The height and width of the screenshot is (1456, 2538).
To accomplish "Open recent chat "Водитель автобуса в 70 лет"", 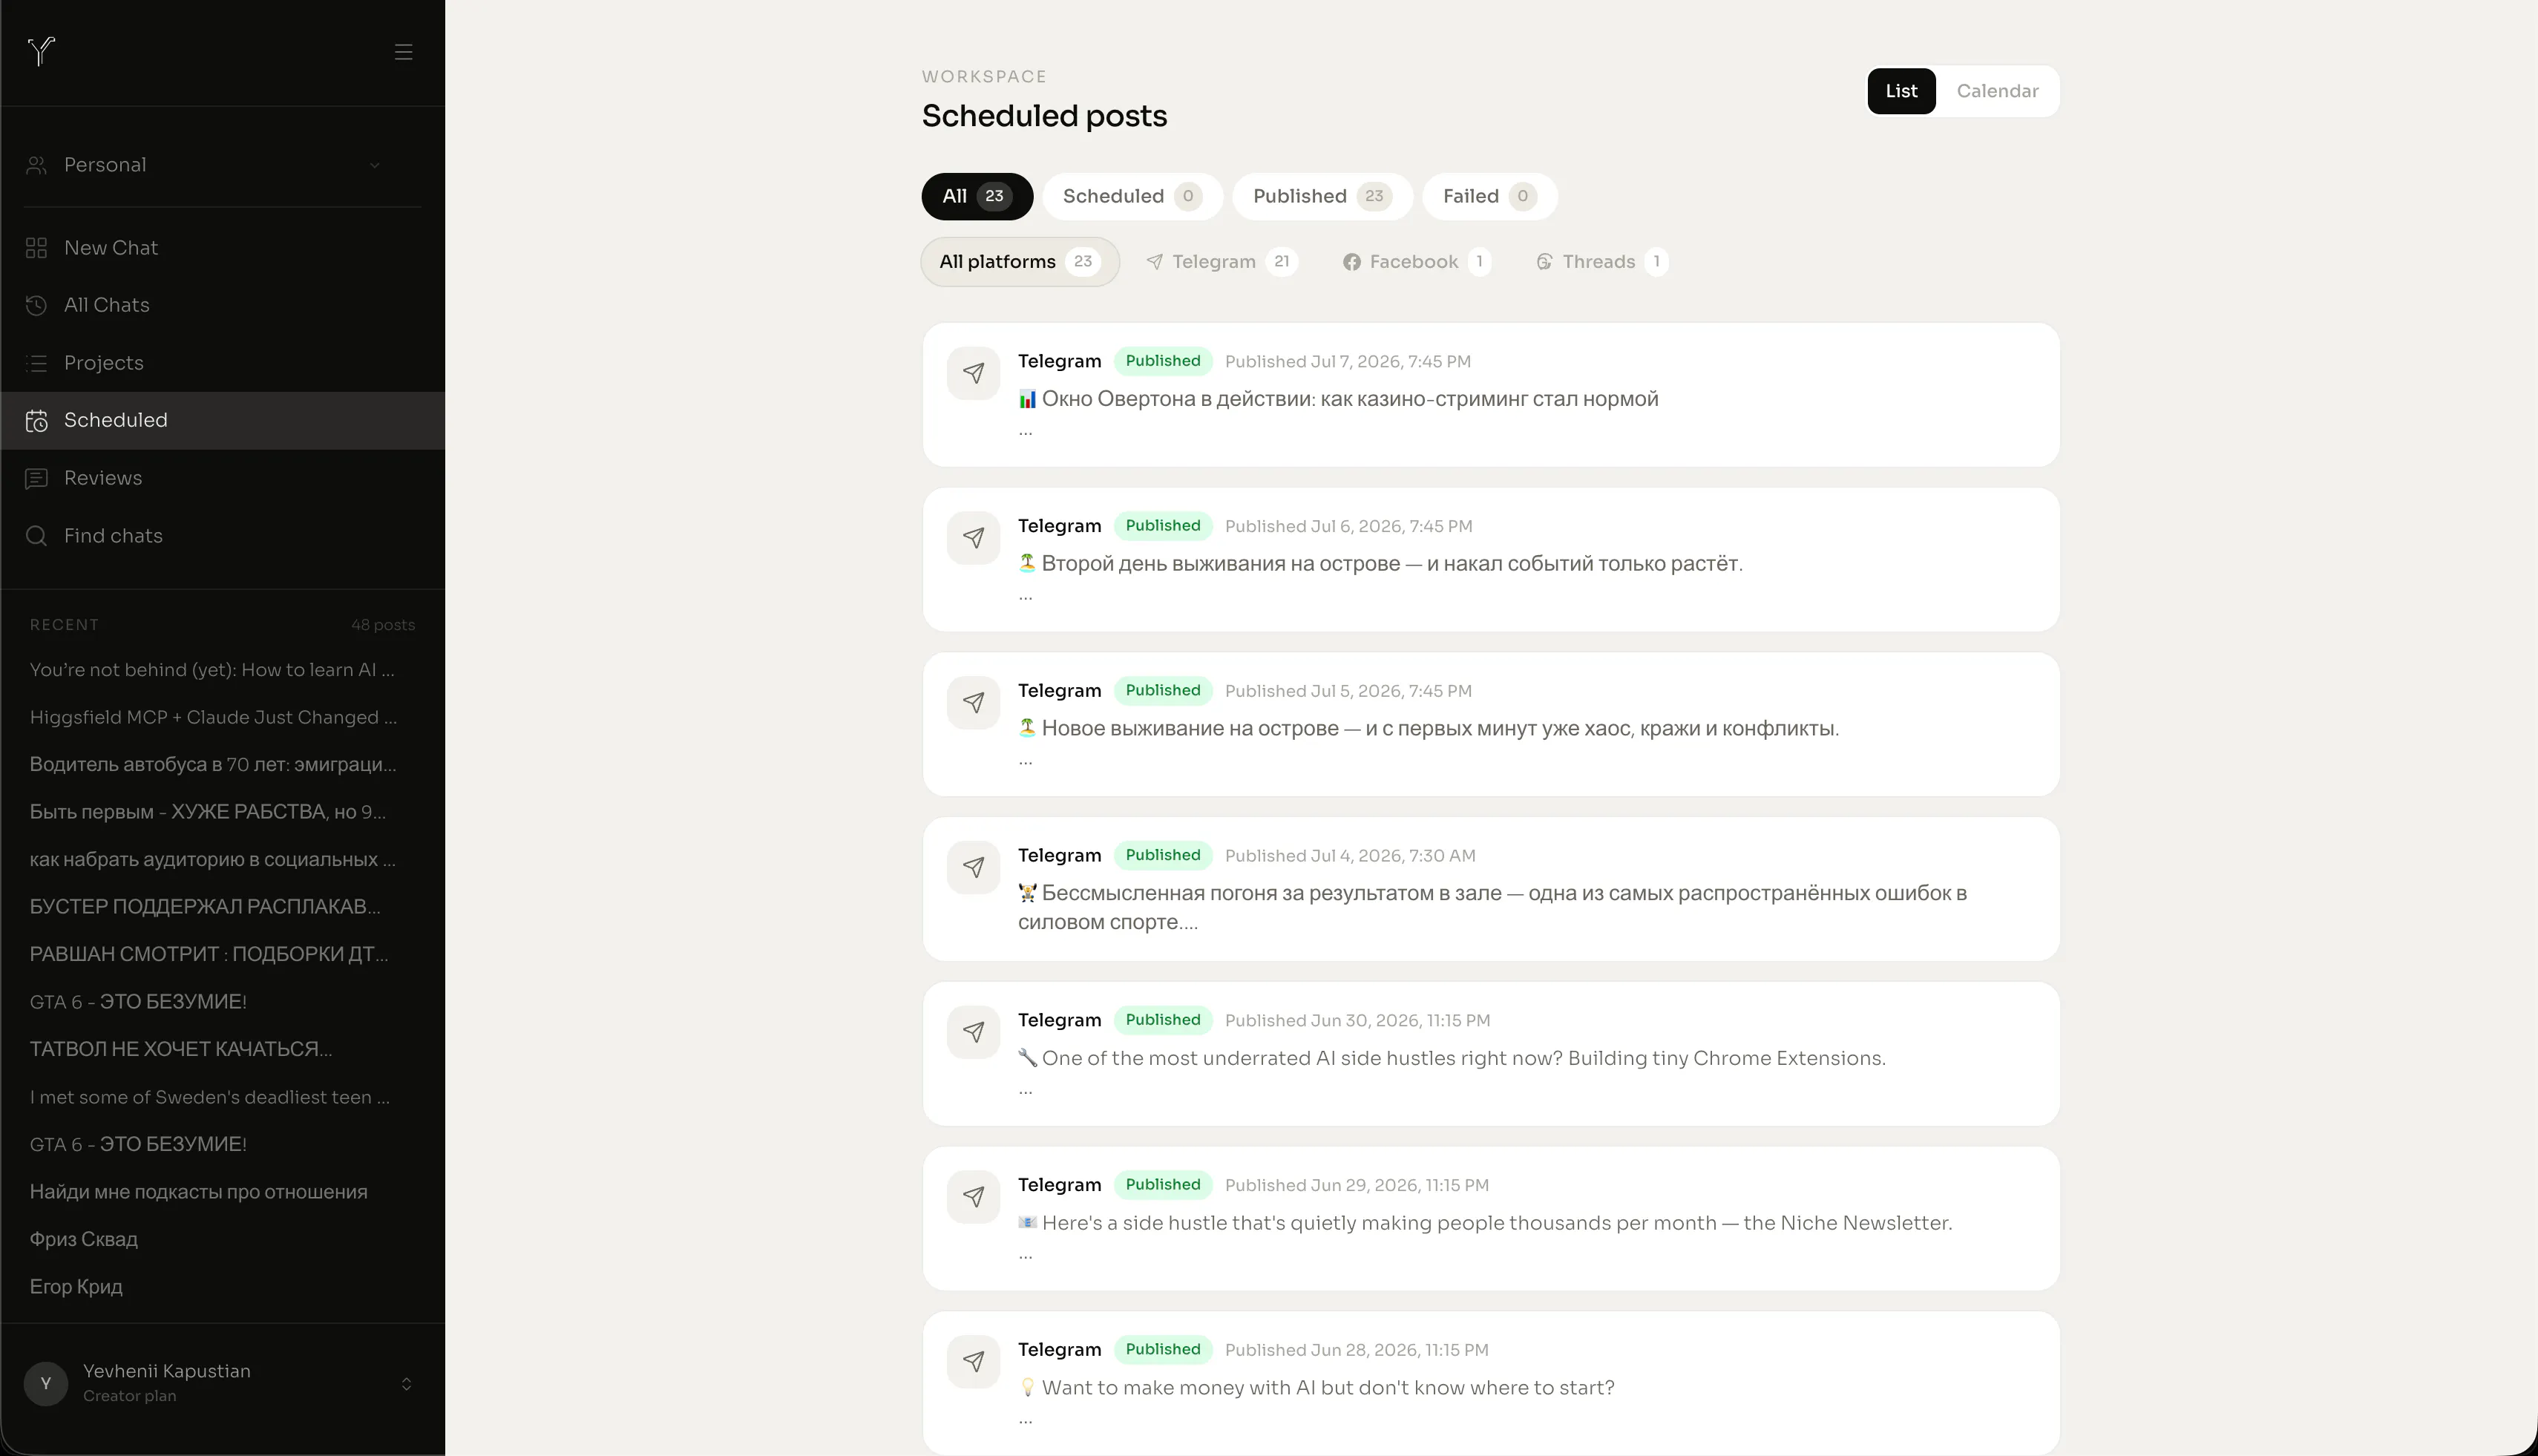I will pyautogui.click(x=213, y=765).
